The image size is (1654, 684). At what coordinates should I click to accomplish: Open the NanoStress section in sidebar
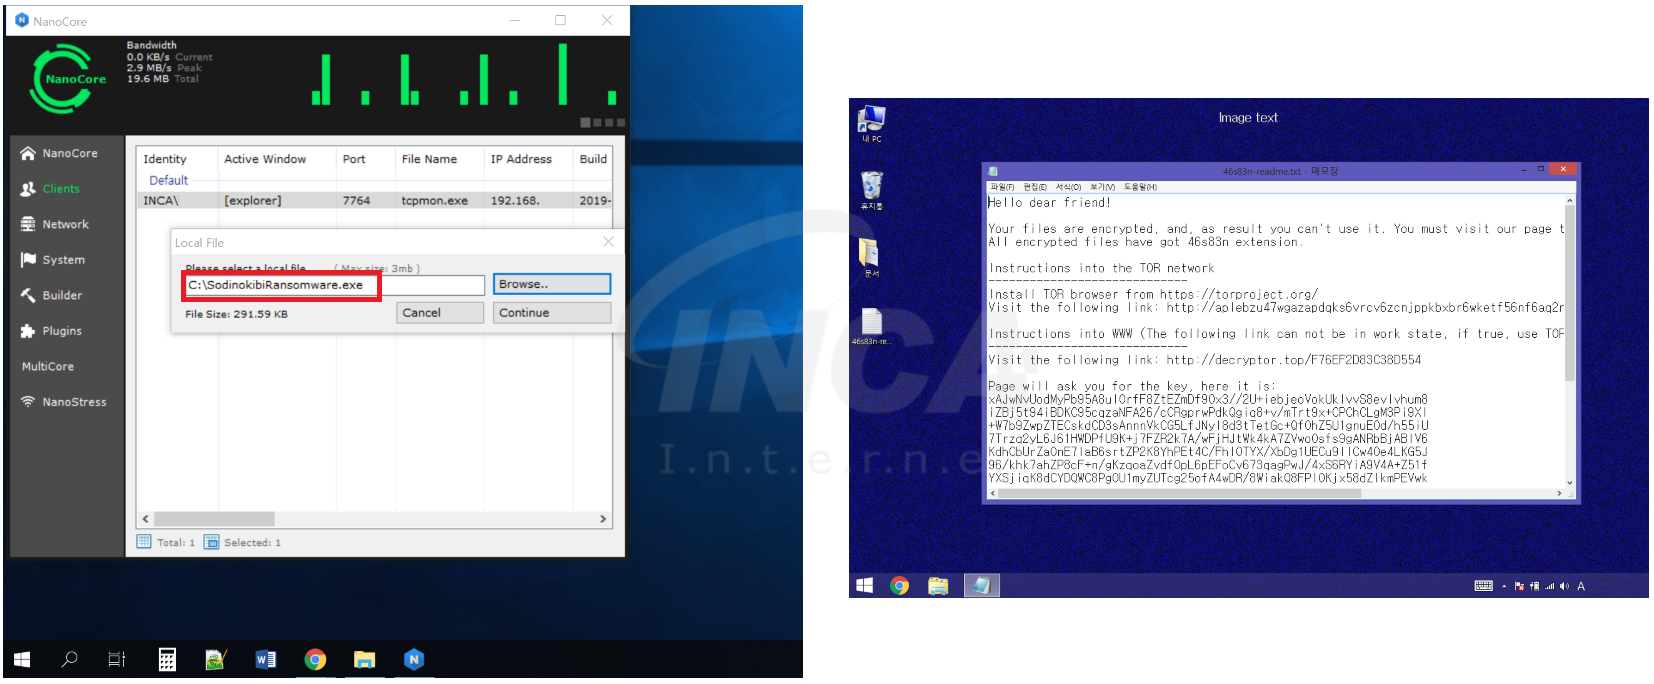tap(63, 401)
